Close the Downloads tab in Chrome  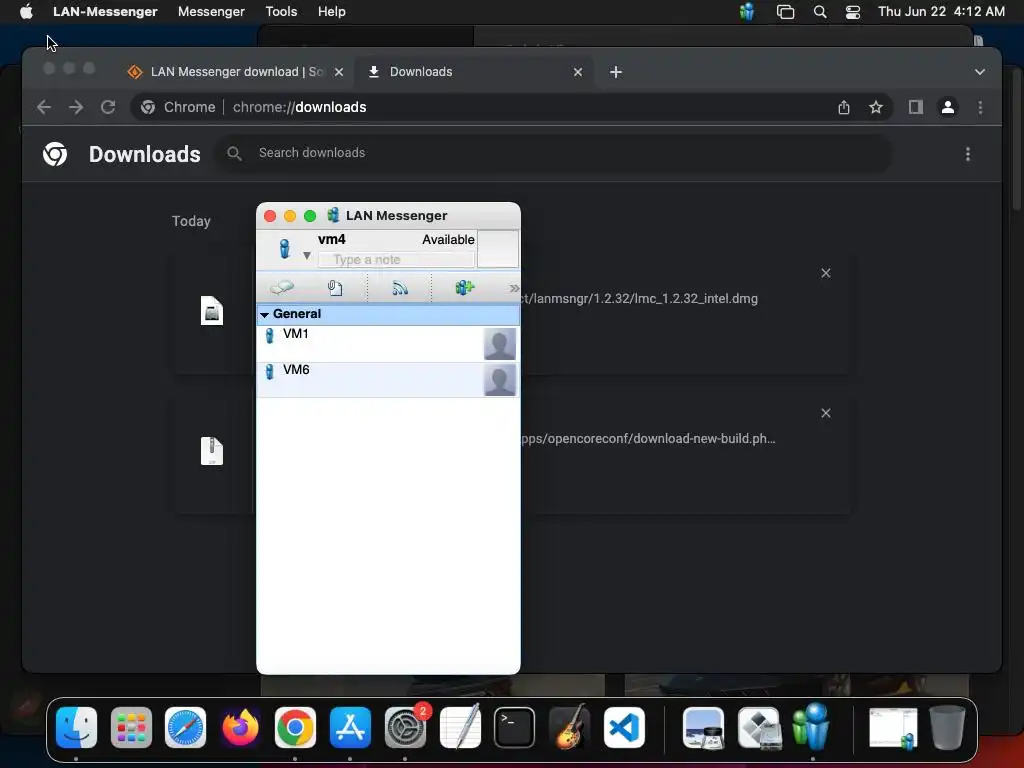(577, 72)
